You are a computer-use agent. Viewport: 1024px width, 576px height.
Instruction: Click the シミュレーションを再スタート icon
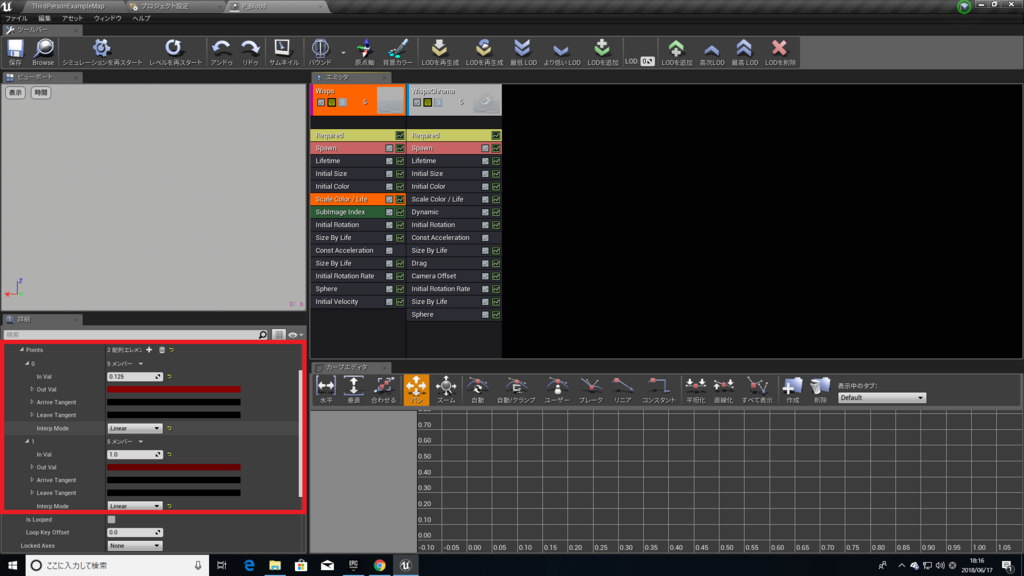(102, 52)
